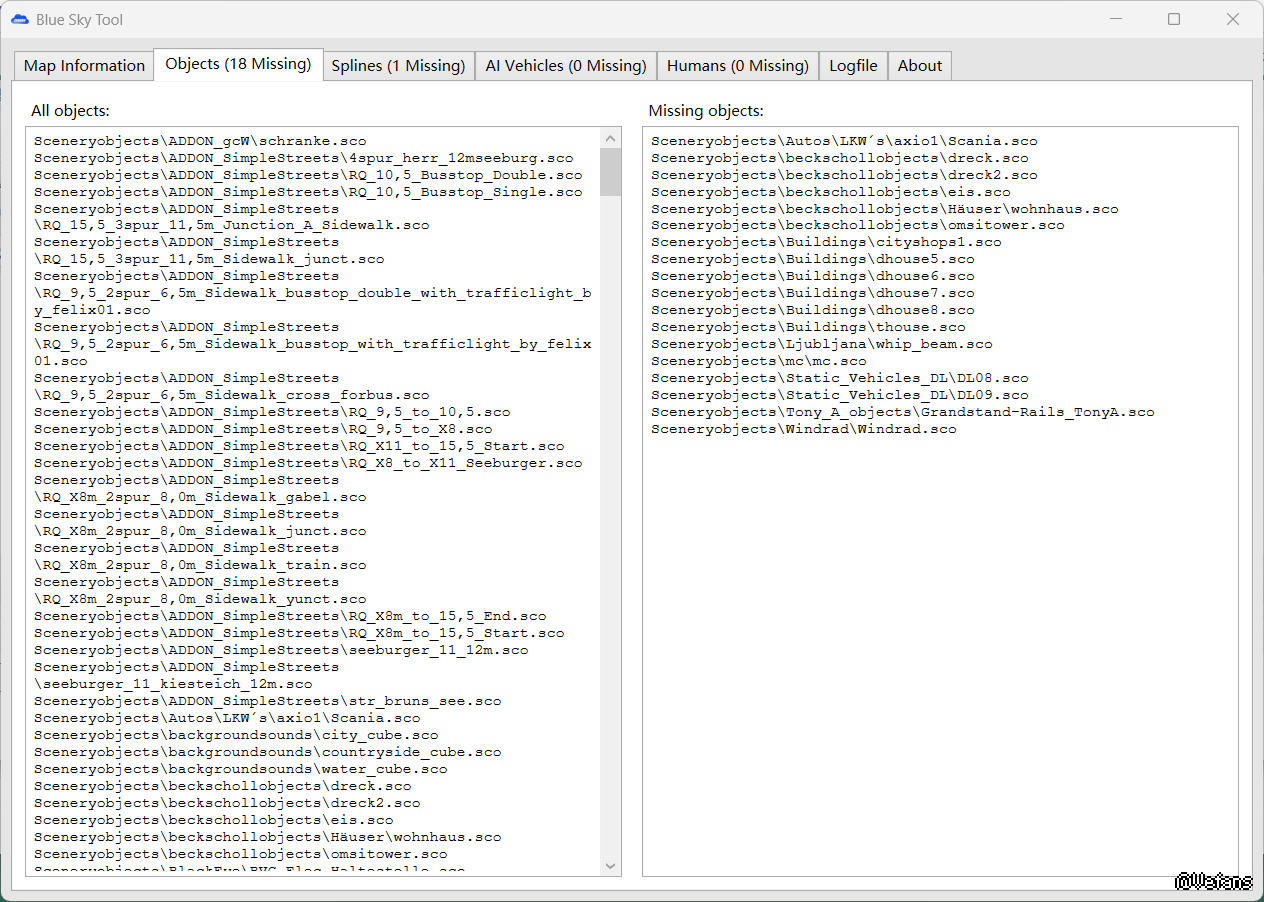Select missing object Windrad.sco entry
Viewport: 1264px width, 902px height.
[x=803, y=429]
